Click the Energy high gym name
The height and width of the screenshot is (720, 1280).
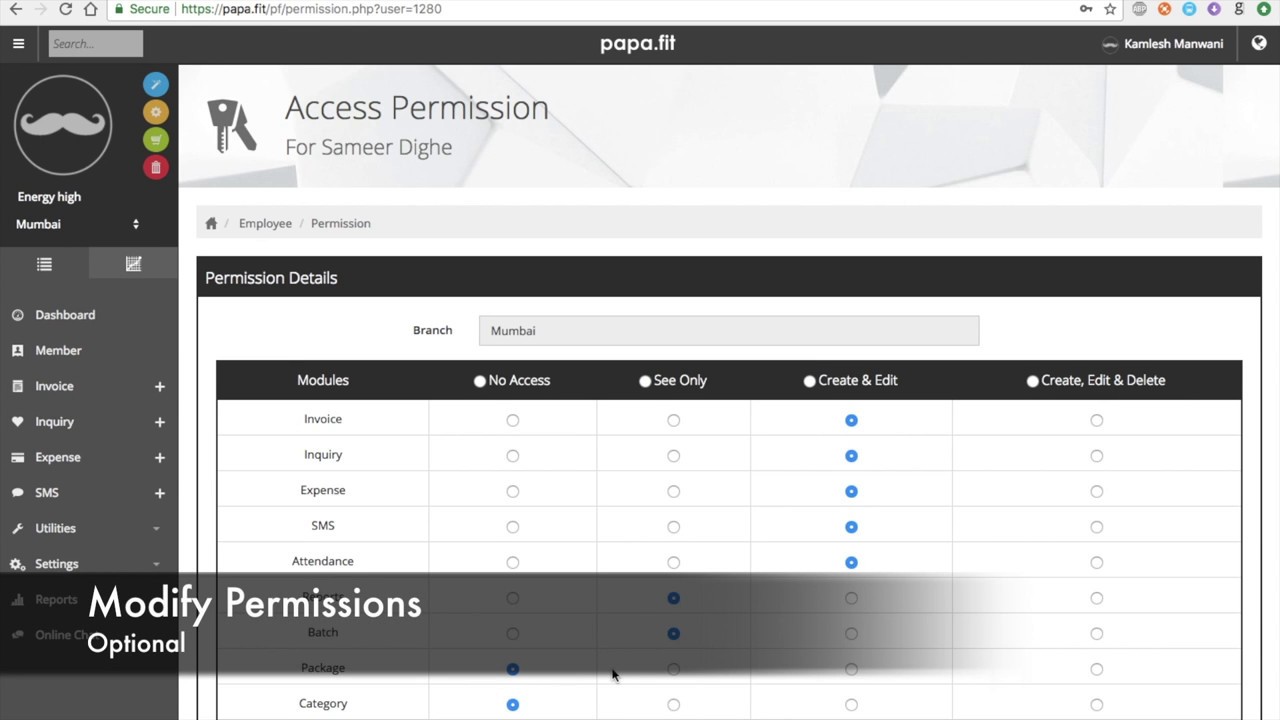49,197
